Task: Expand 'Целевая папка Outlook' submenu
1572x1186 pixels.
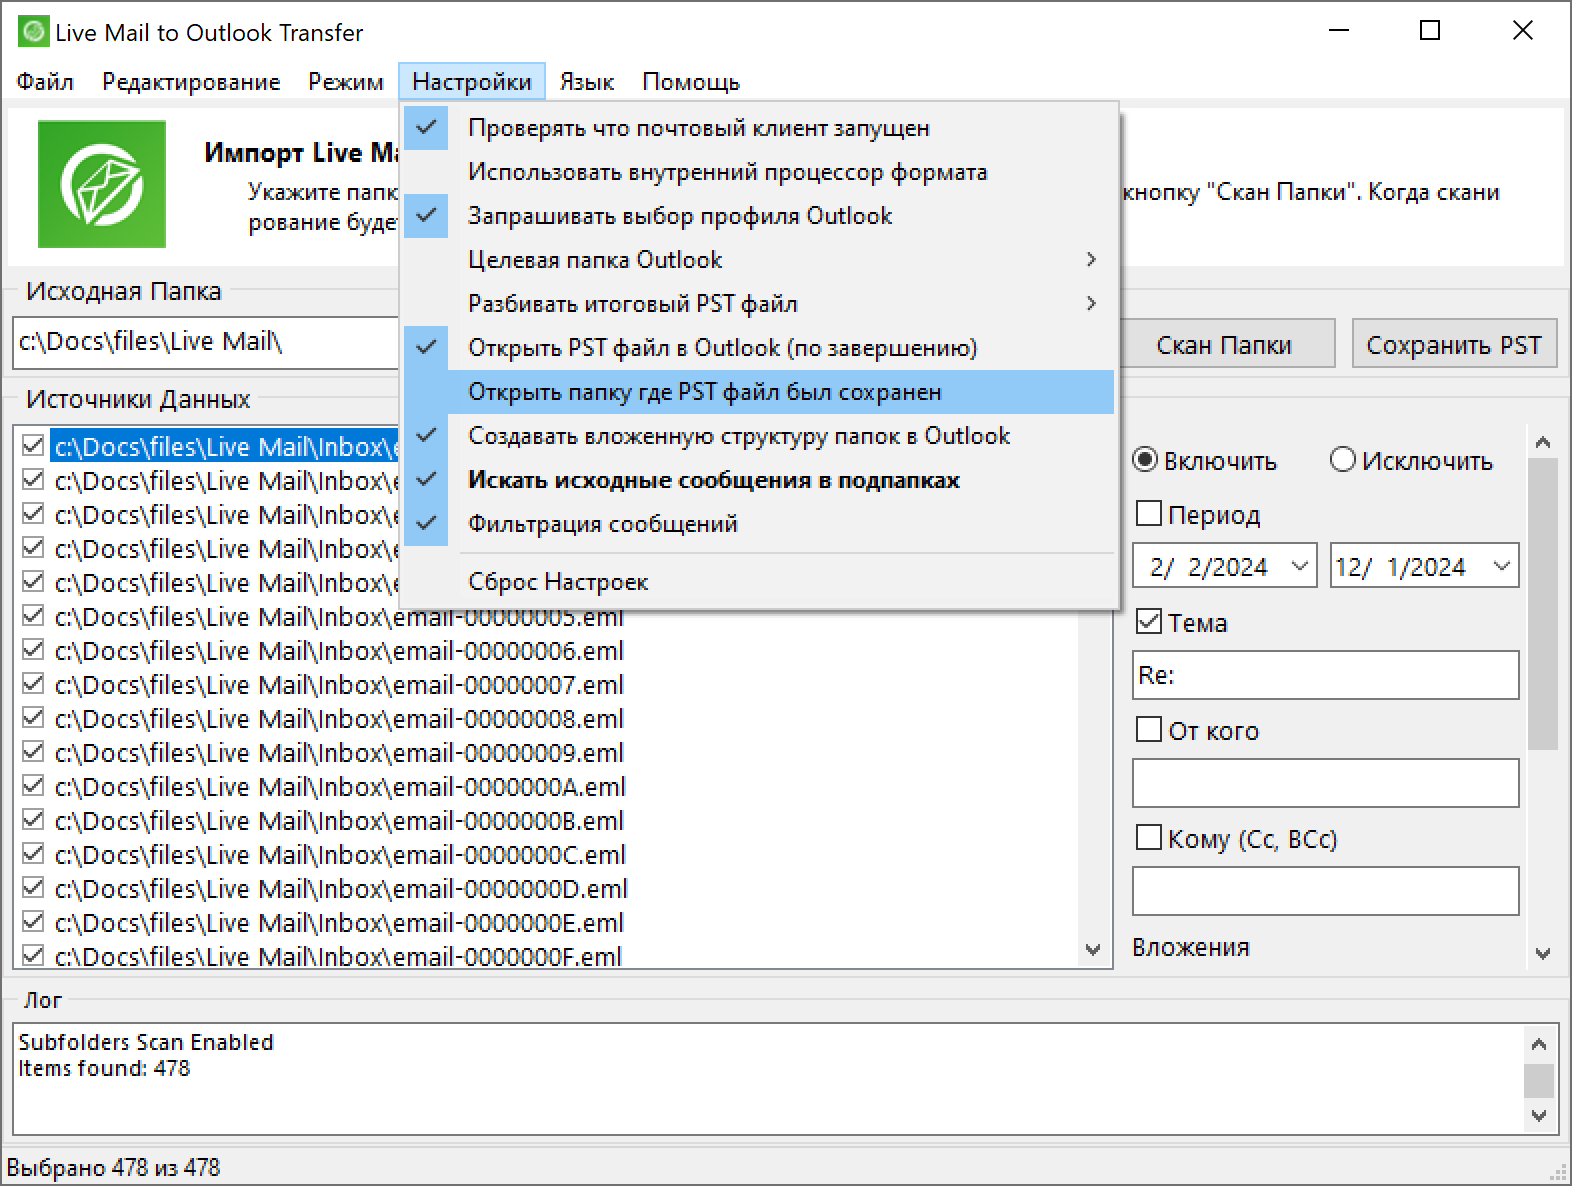Action: [x=759, y=260]
